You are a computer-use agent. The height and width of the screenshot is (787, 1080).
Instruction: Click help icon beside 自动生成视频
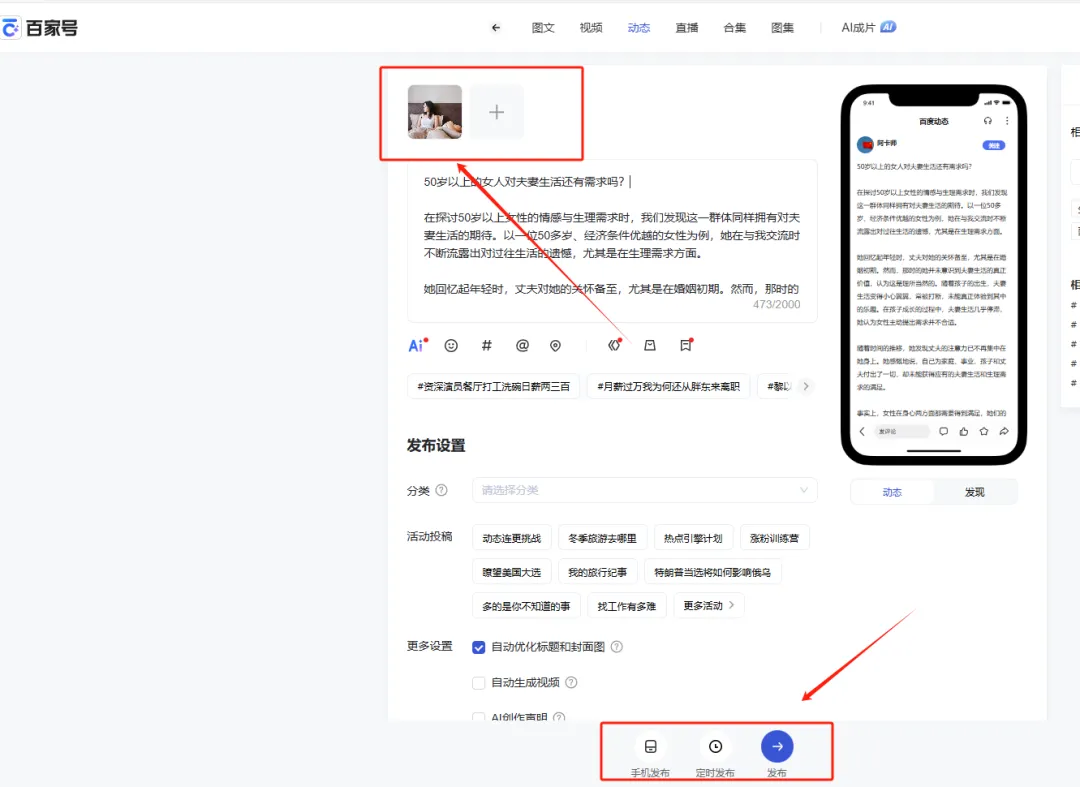[x=571, y=682]
